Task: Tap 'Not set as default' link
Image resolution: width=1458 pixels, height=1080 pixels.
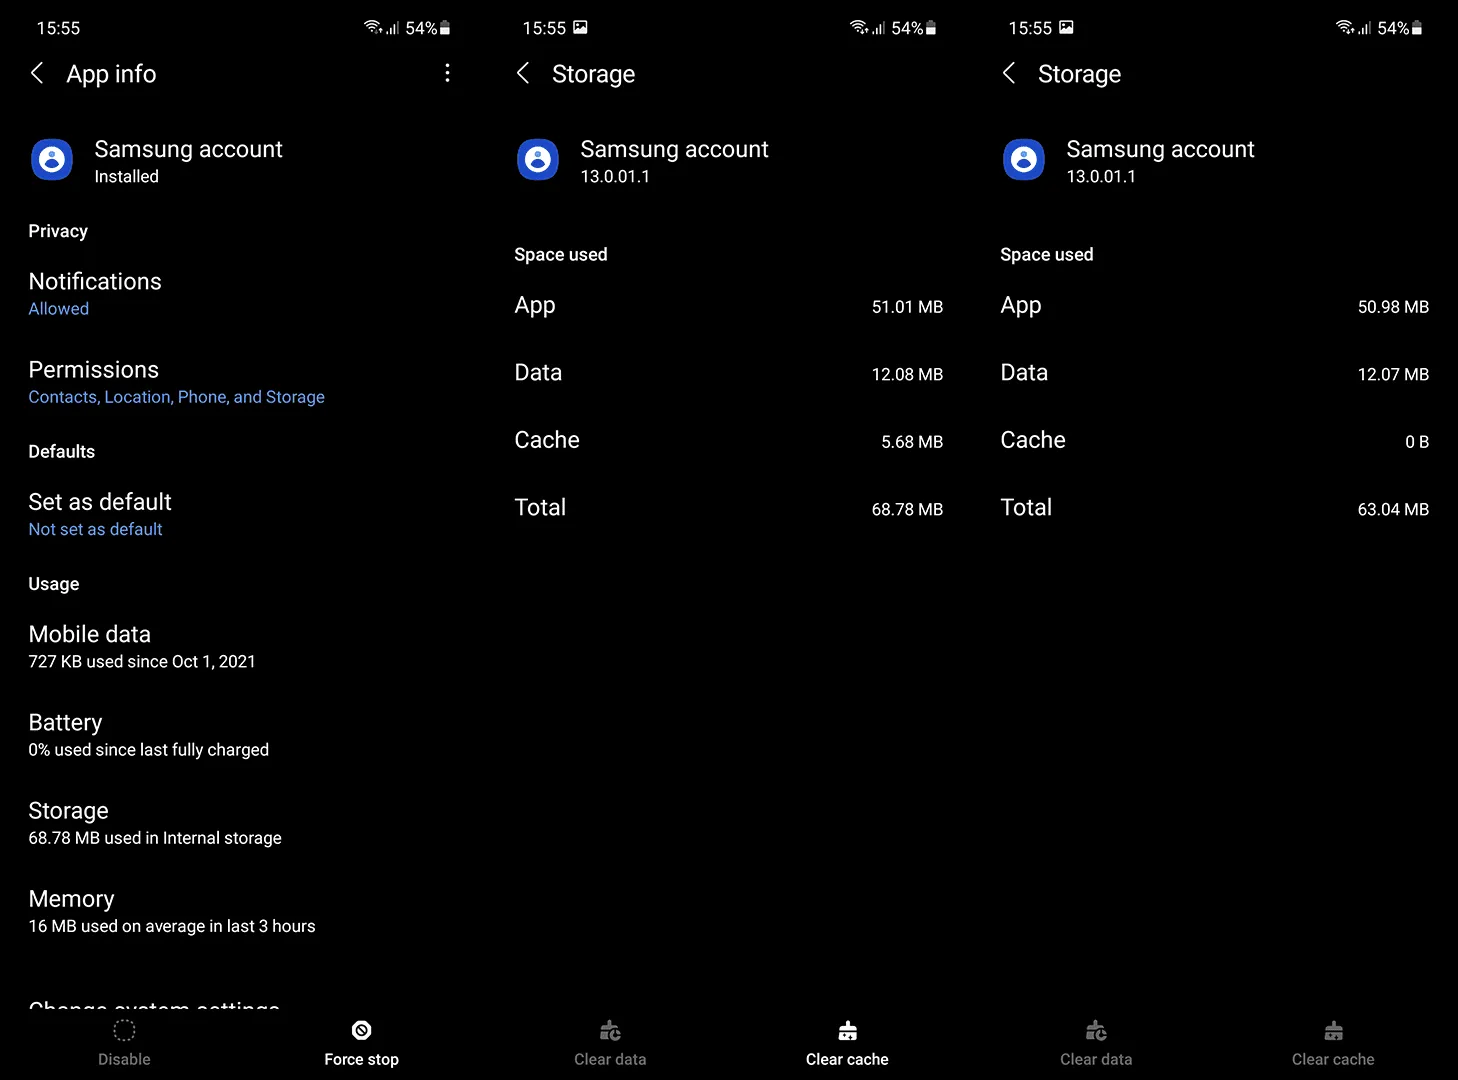Action: pyautogui.click(x=96, y=529)
